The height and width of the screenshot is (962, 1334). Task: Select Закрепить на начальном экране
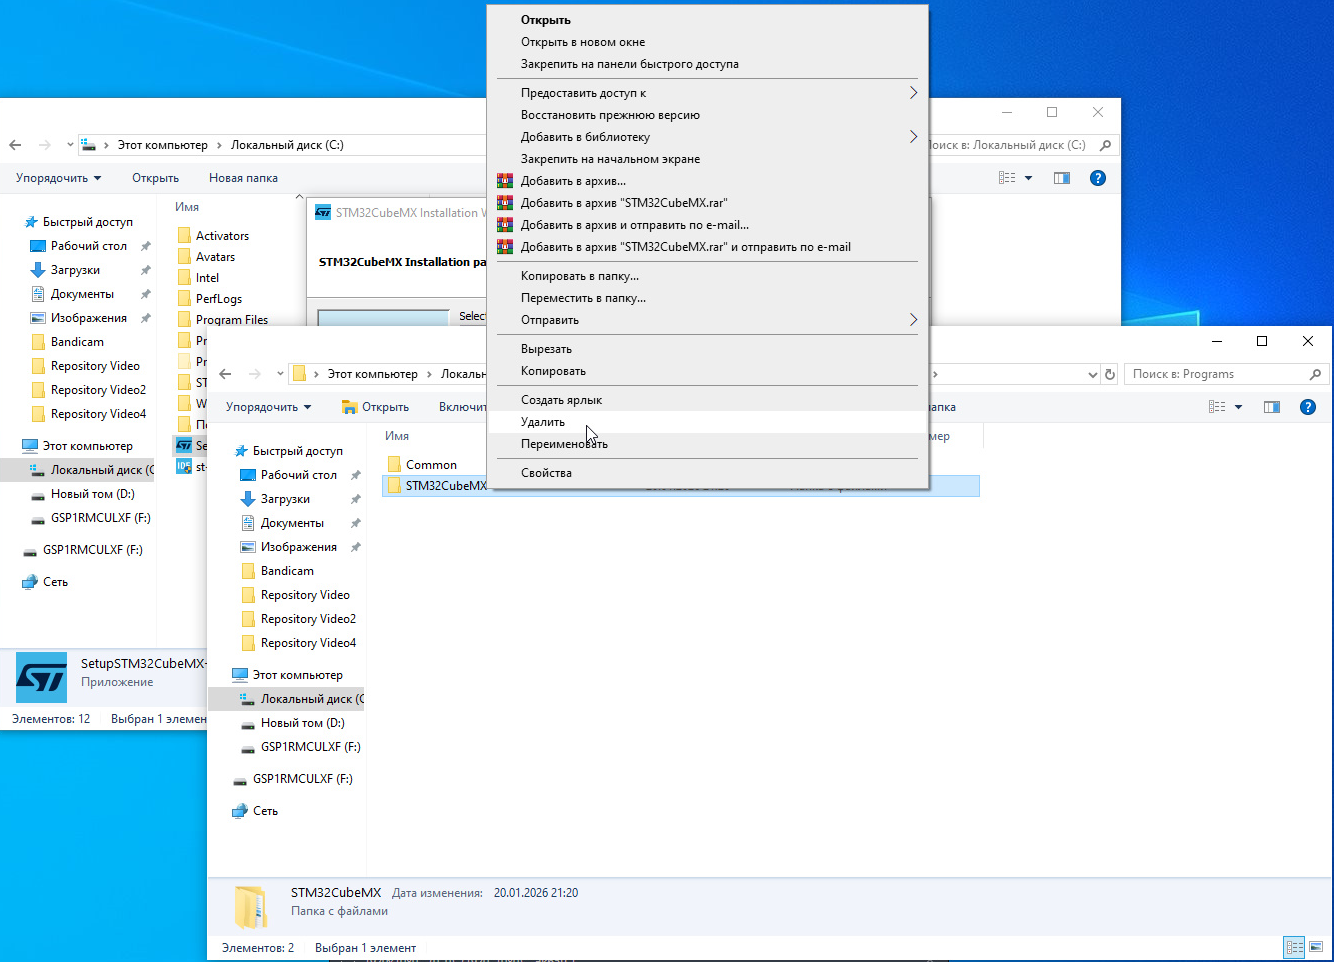point(707,159)
